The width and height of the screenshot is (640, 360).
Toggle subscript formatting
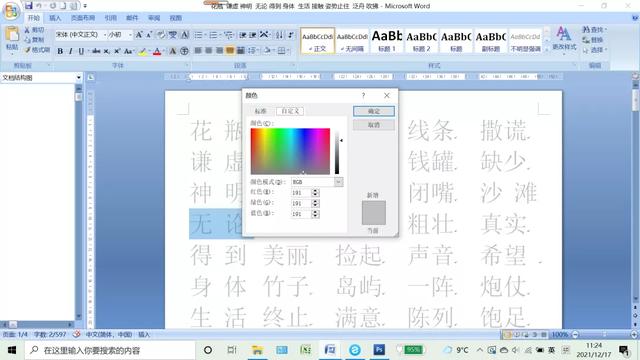107,51
